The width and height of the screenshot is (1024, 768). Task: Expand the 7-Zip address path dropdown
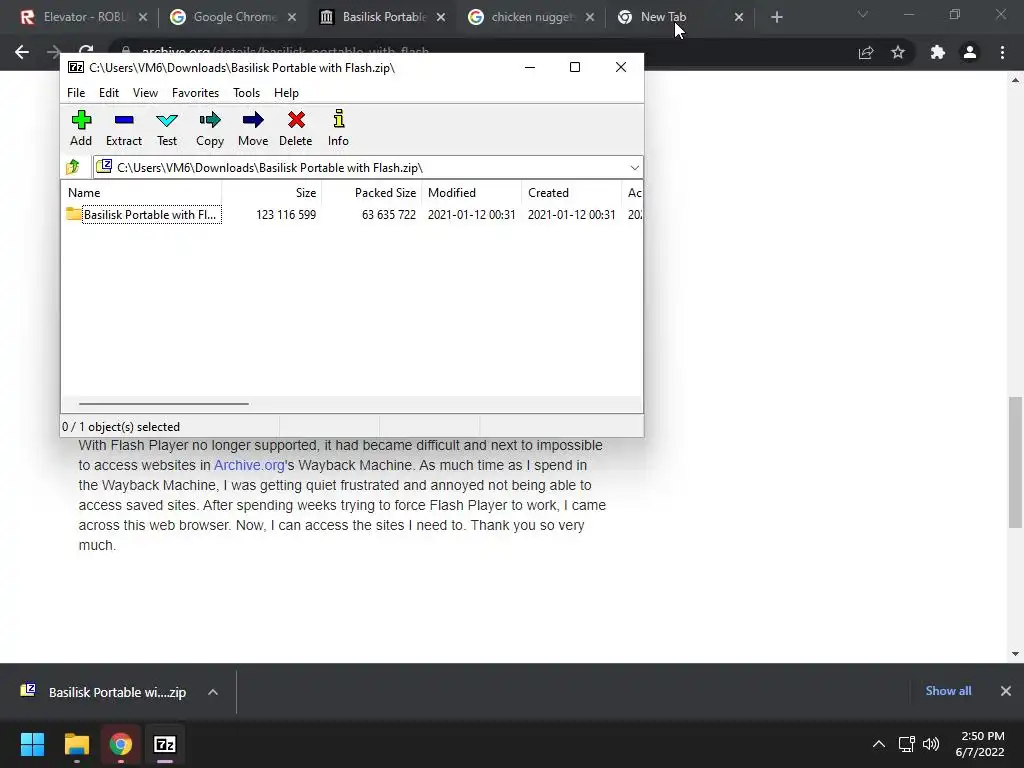[x=634, y=168]
